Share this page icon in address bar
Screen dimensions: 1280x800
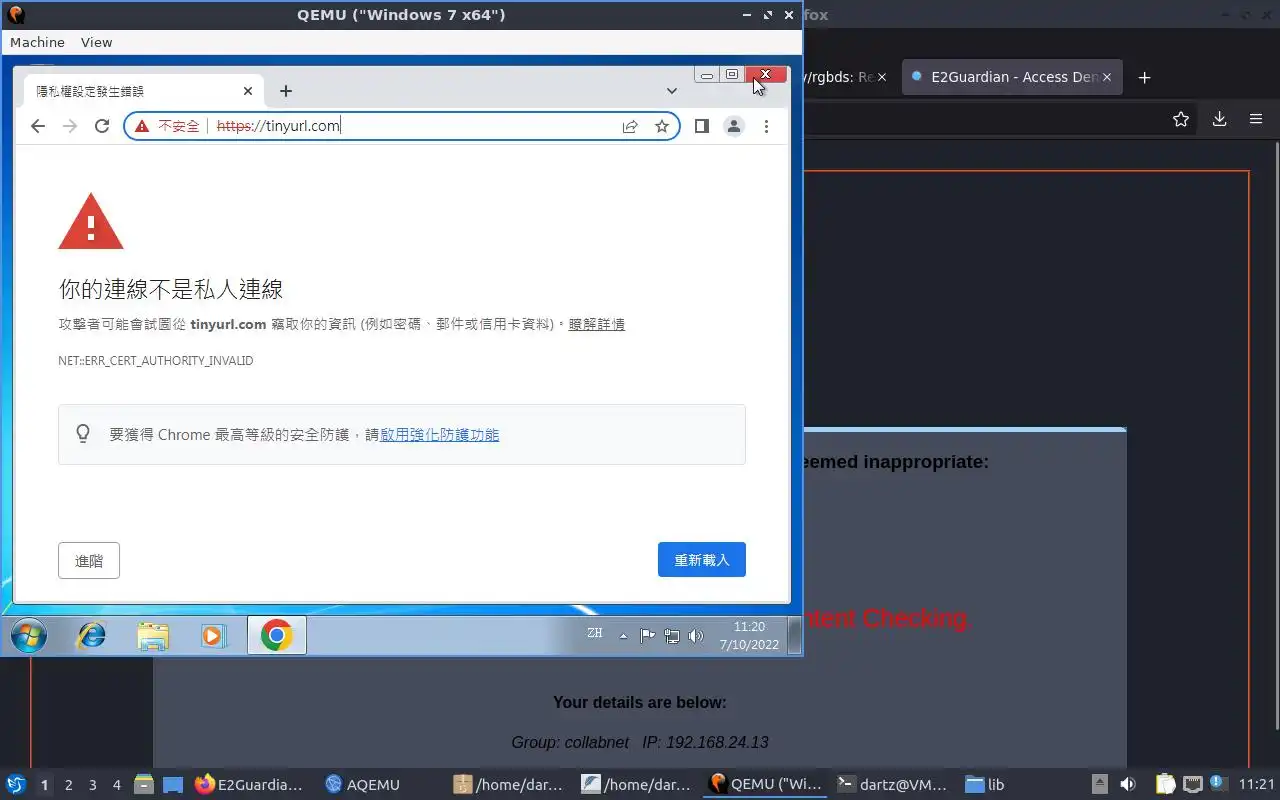click(x=630, y=126)
